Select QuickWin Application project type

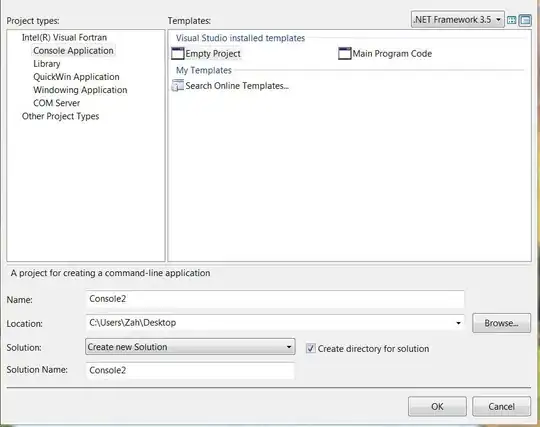(76, 77)
